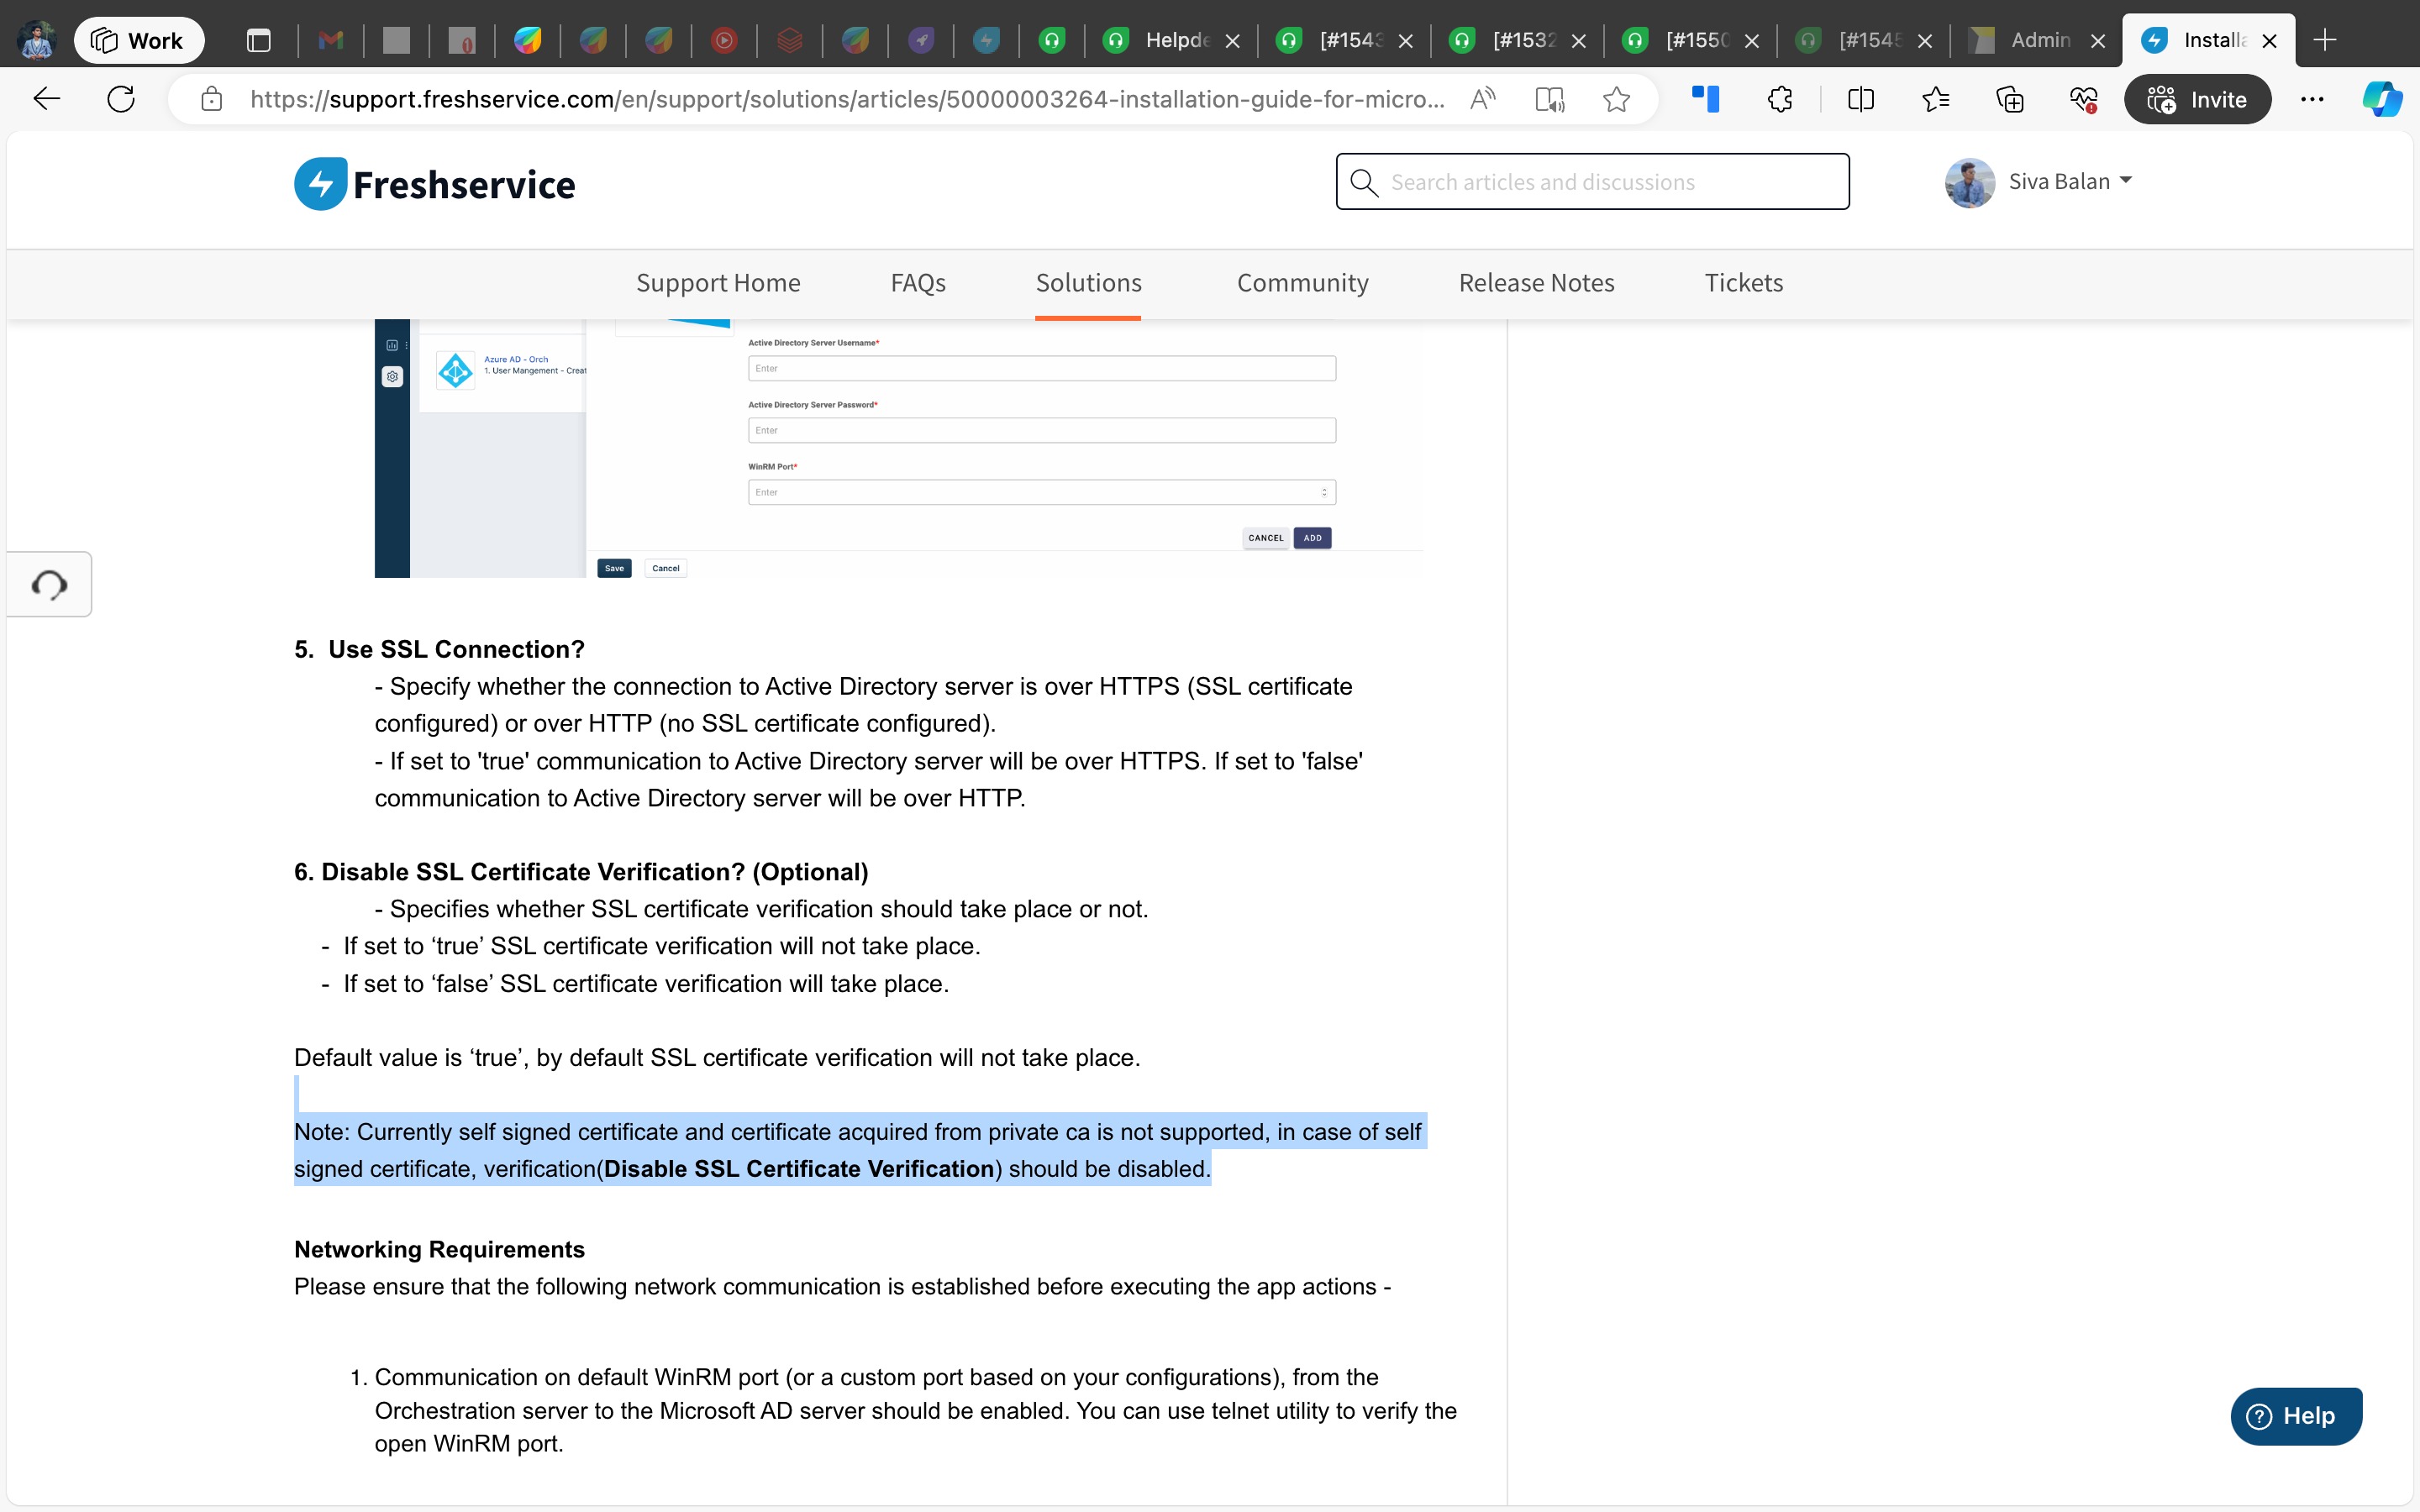Image resolution: width=2420 pixels, height=1512 pixels.
Task: Click in the search articles field
Action: tap(1592, 182)
